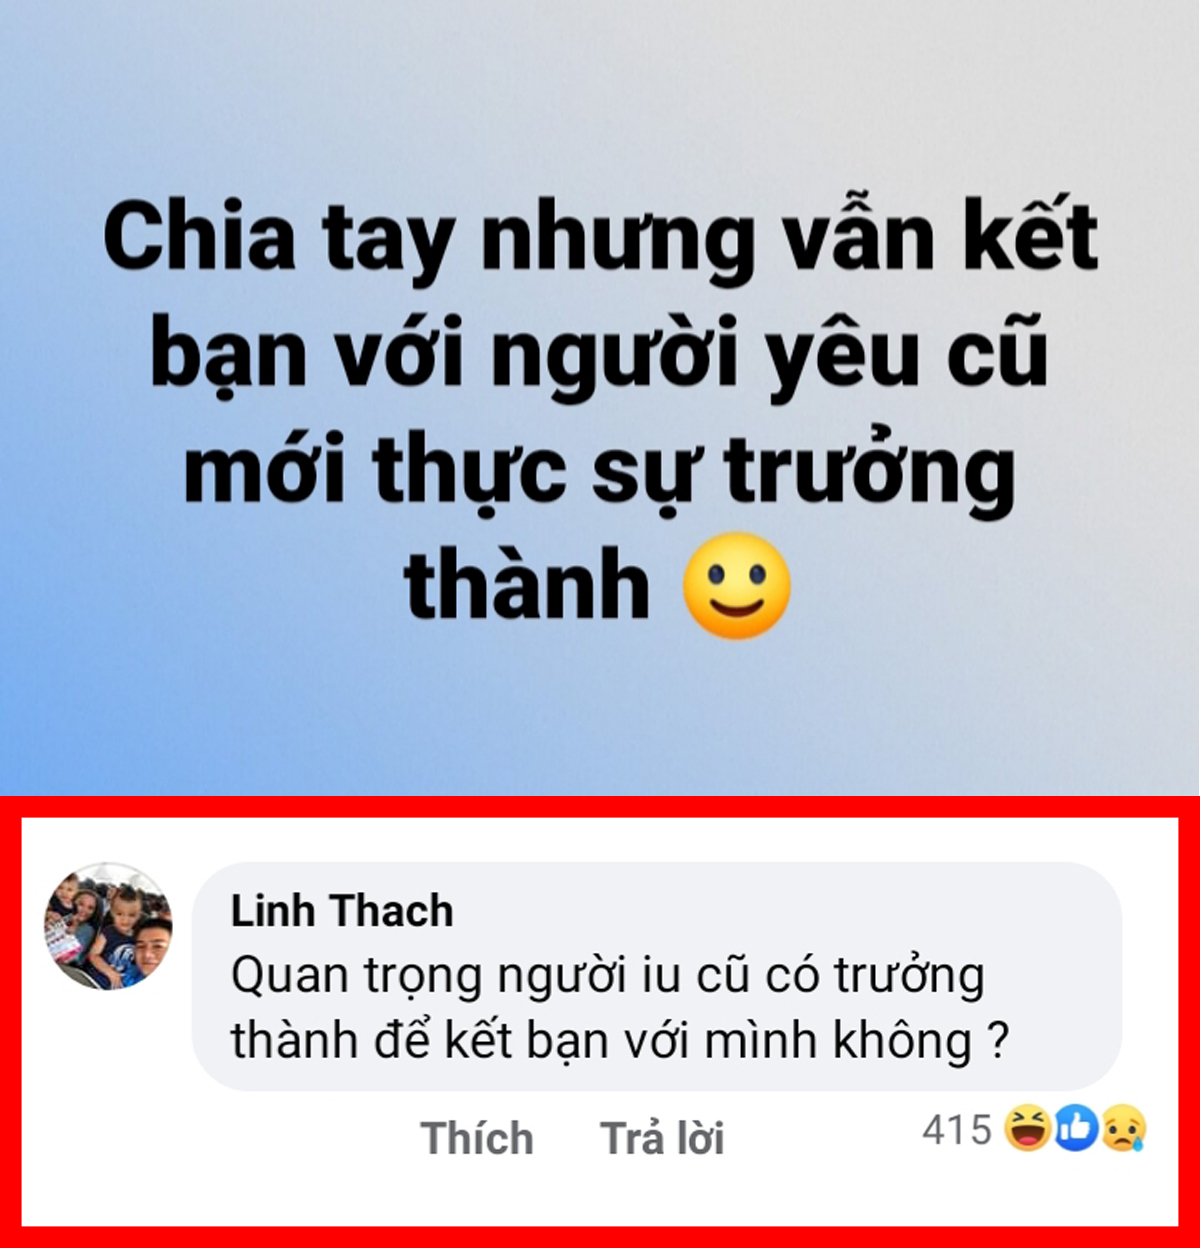Click the post line "bạn với người yêu cũ"
The height and width of the screenshot is (1248, 1200).
coord(600,353)
